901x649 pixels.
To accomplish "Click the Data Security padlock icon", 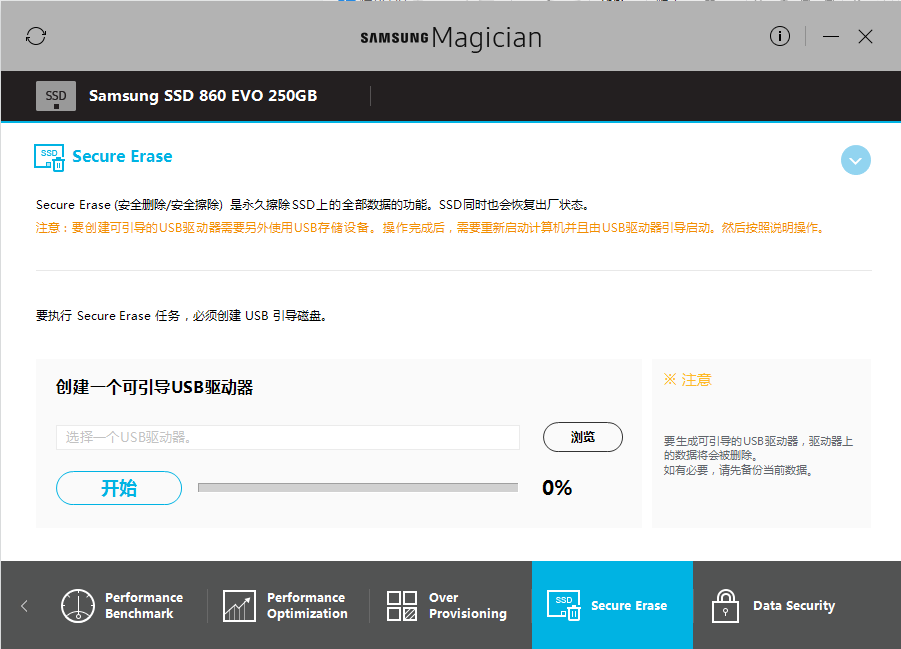I will (725, 606).
